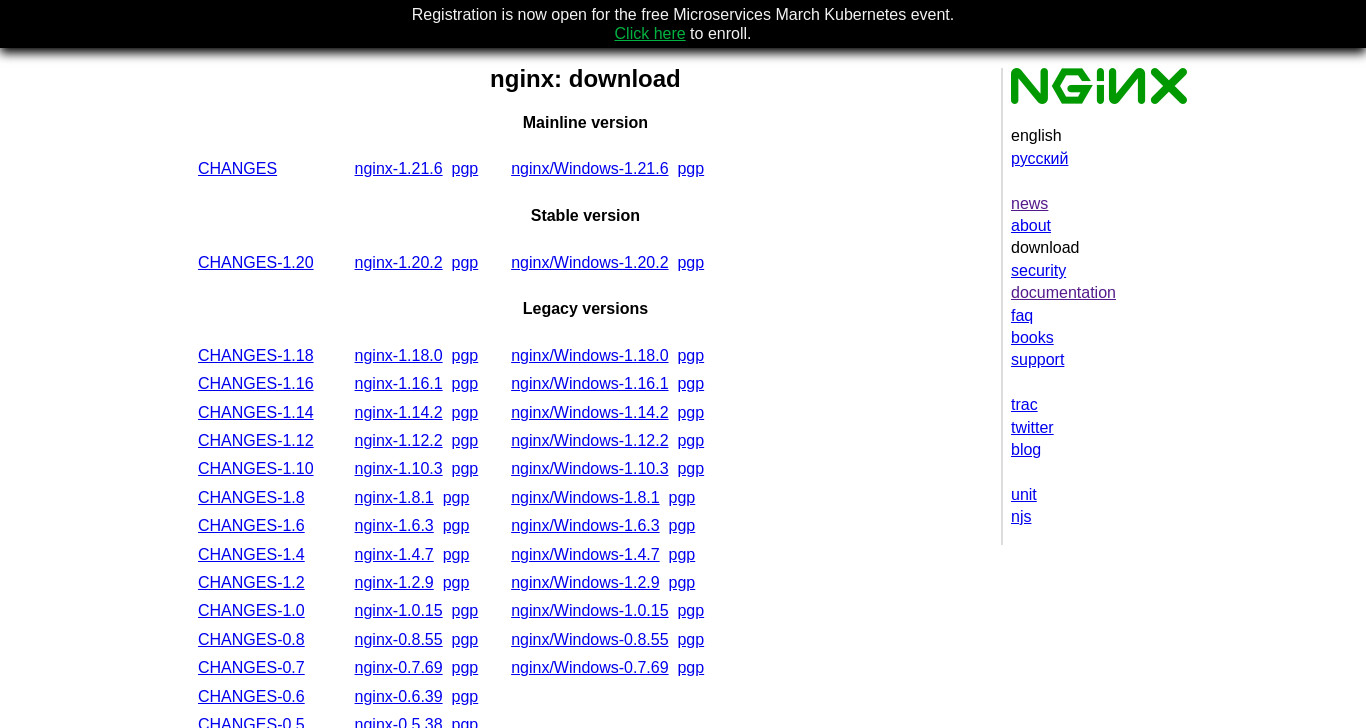Open pgp signature for nginx-1.20.2
Viewport: 1366px width, 728px height.
[465, 263]
